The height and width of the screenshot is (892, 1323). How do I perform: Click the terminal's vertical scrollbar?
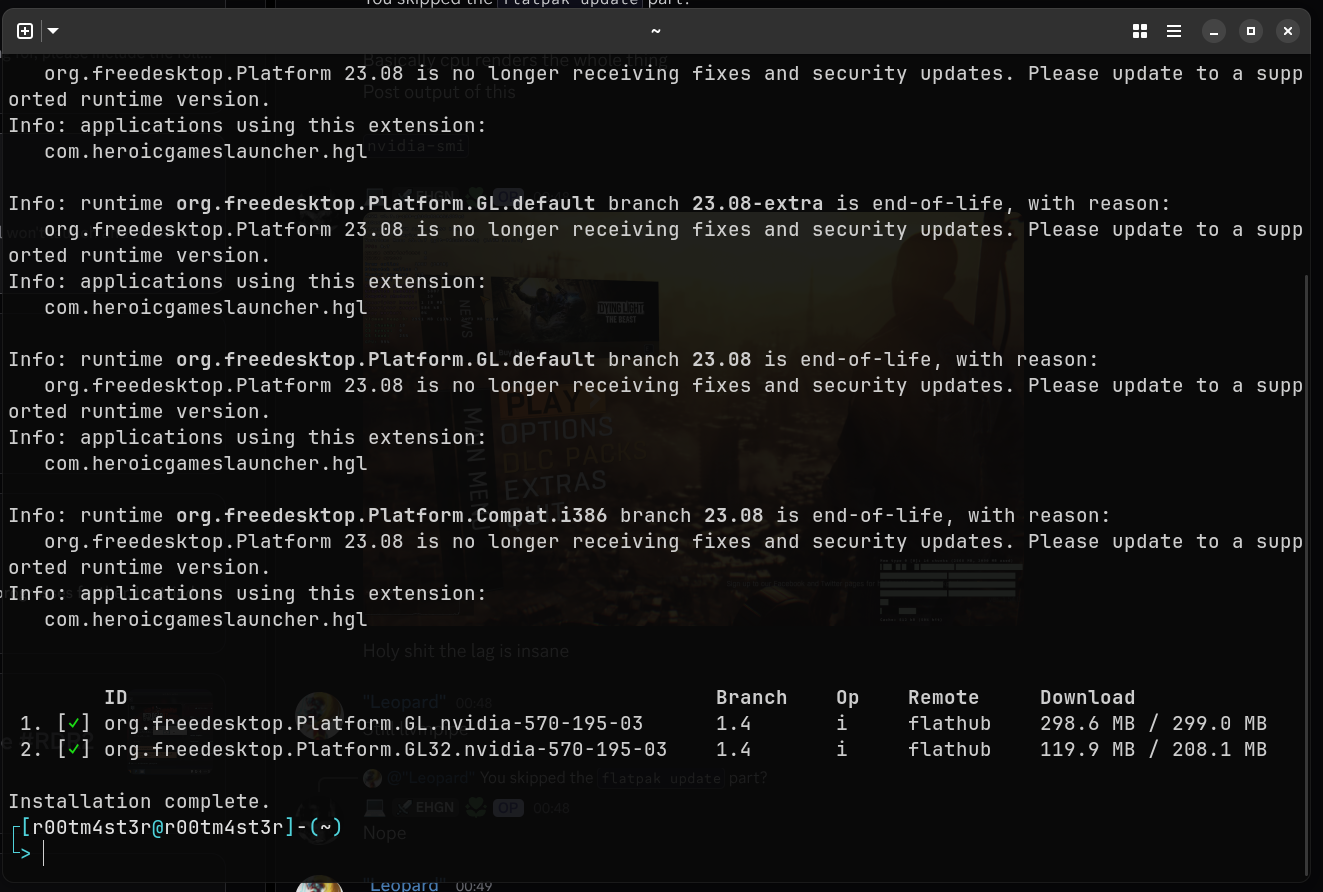(1307, 575)
